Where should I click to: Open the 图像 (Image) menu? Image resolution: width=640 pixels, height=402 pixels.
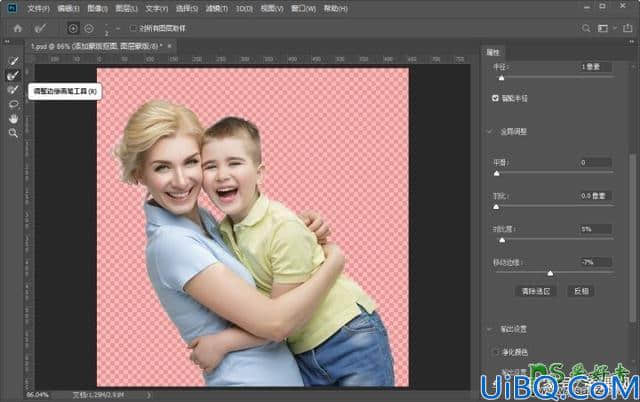98,8
